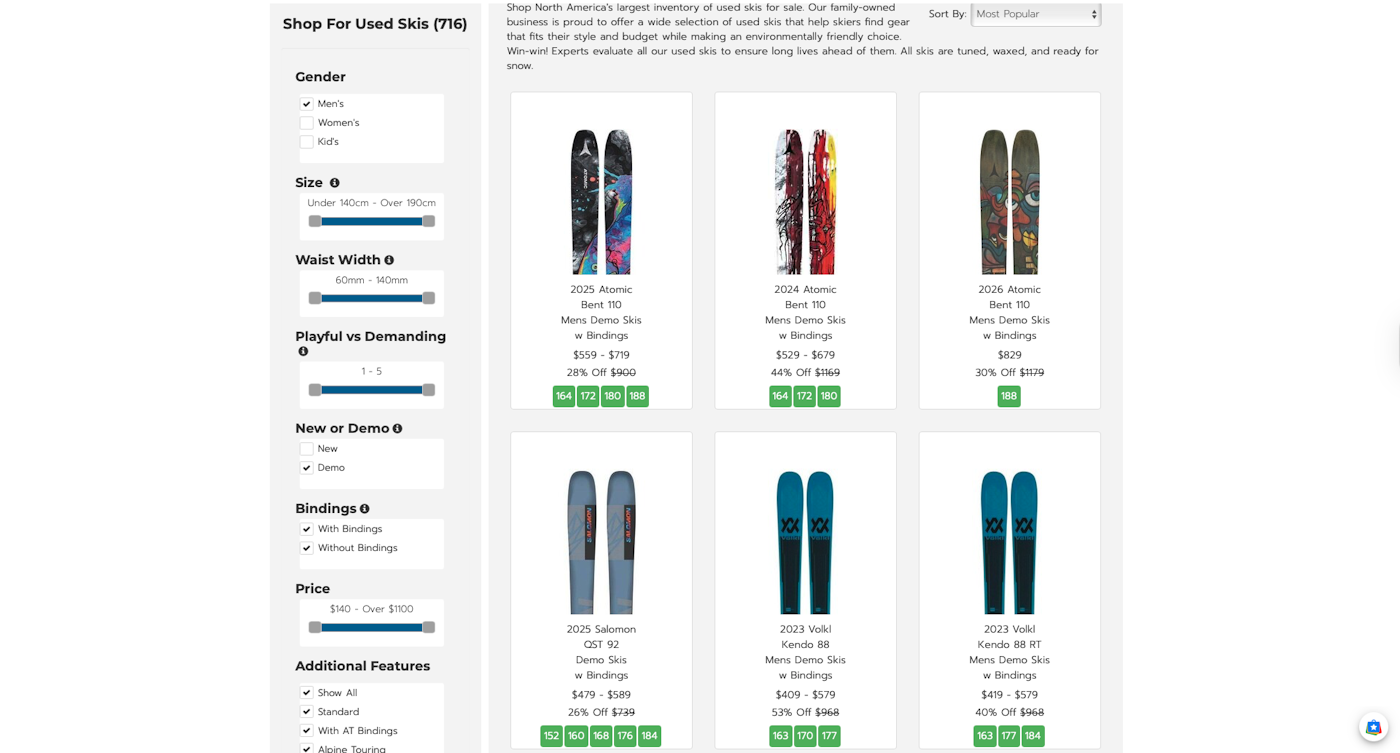Enable the New skis checkbox
The width and height of the screenshot is (1400, 753).
[307, 449]
